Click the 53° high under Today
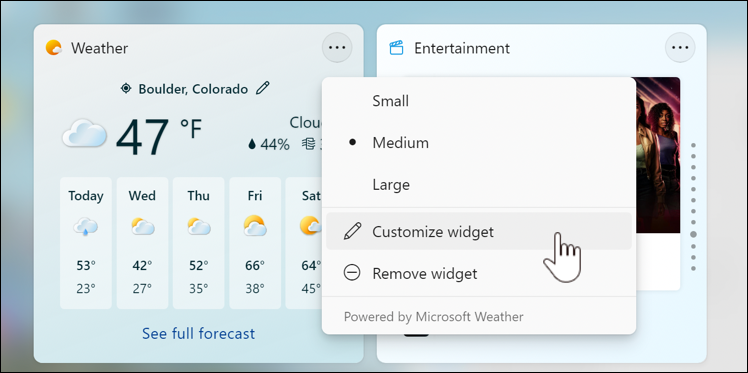Image resolution: width=748 pixels, height=373 pixels. [x=86, y=266]
